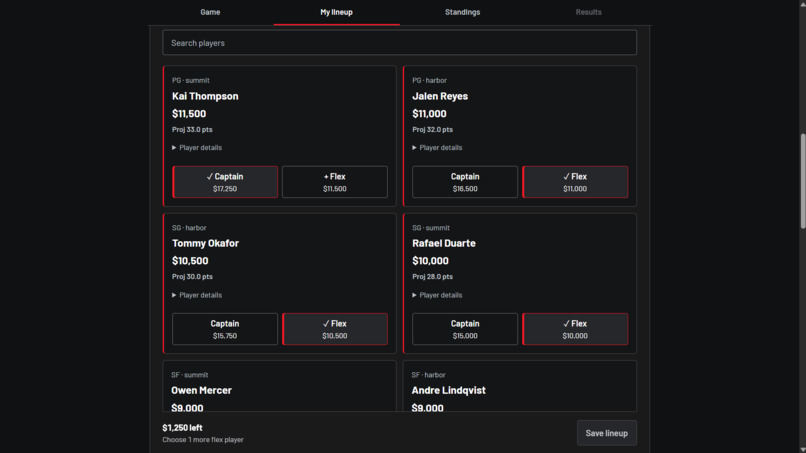The height and width of the screenshot is (453, 806).
Task: Expand Kai Thompson Player details
Action: click(197, 148)
